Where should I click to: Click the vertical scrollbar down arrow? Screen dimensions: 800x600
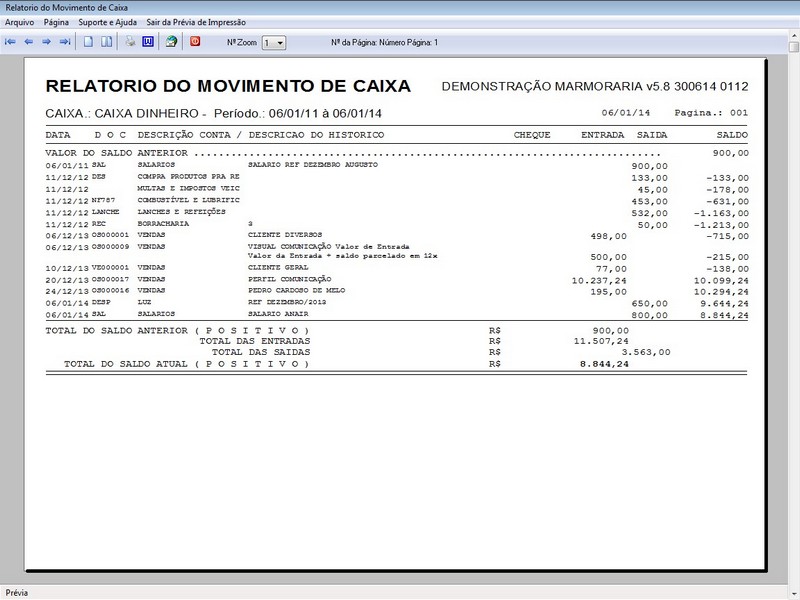tap(791, 572)
